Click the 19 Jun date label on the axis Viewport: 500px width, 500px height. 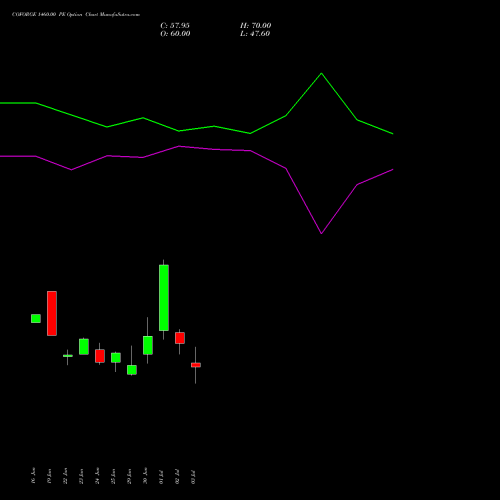[49, 476]
